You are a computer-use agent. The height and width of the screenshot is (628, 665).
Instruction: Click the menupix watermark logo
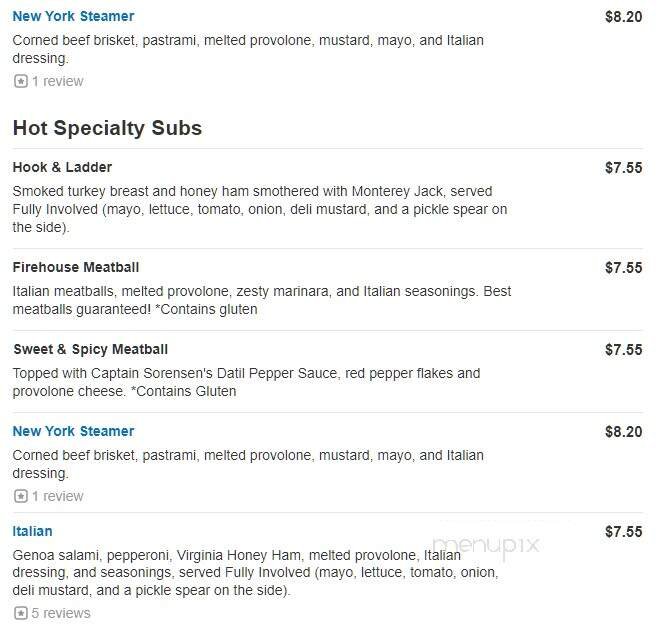[486, 545]
